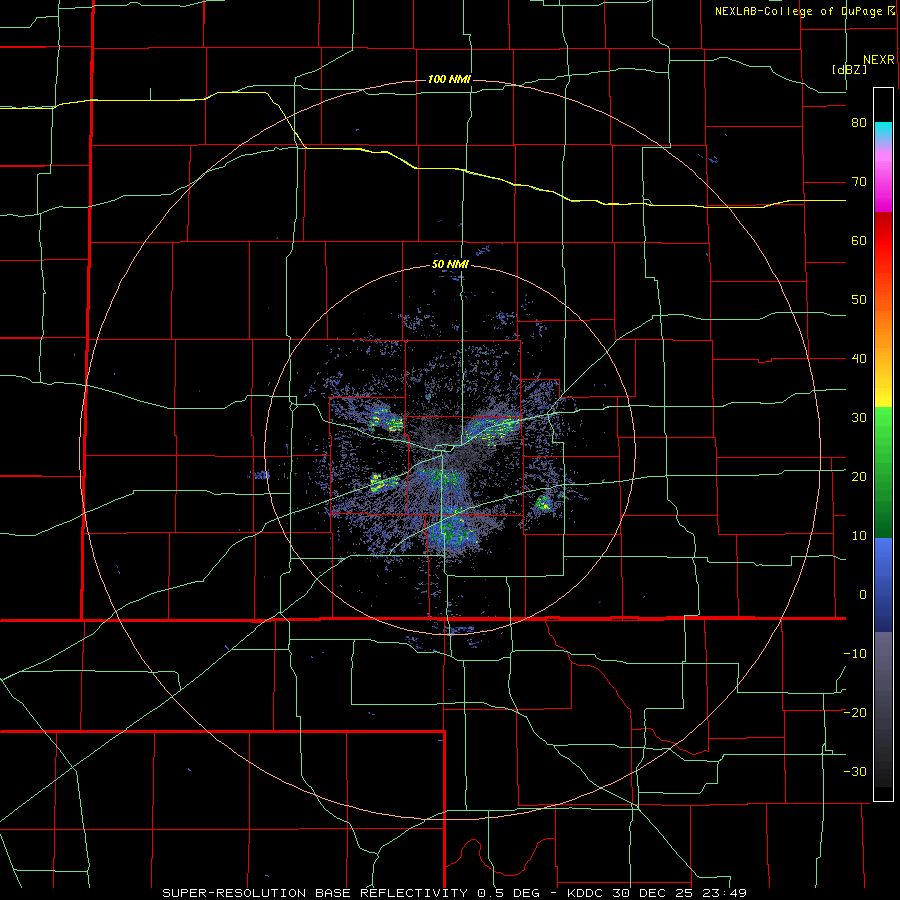The image size is (900, 900).
Task: Click the green segment of color bar
Action: [x=883, y=472]
